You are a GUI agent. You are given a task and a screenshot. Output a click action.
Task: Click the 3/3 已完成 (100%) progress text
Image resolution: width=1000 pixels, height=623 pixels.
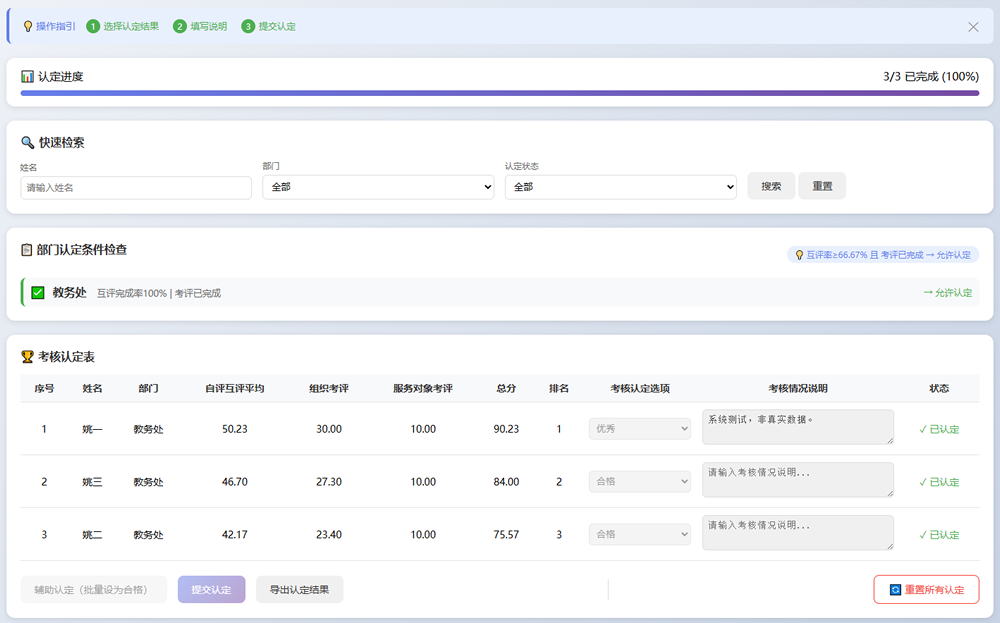930,77
